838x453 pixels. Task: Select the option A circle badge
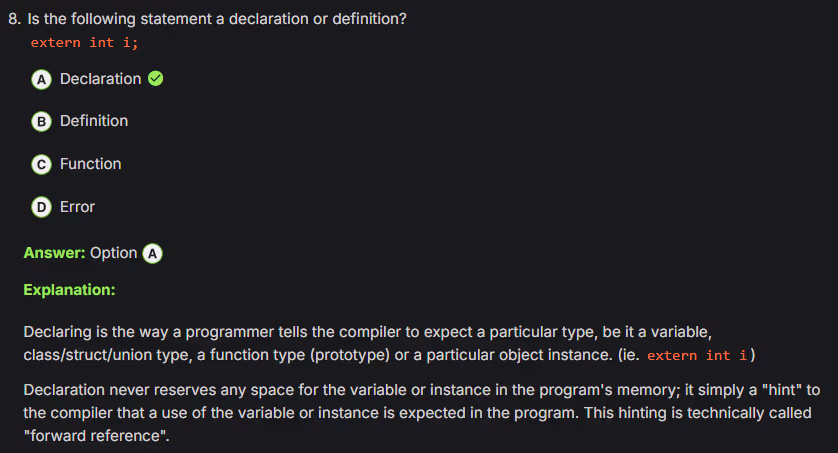(x=41, y=79)
